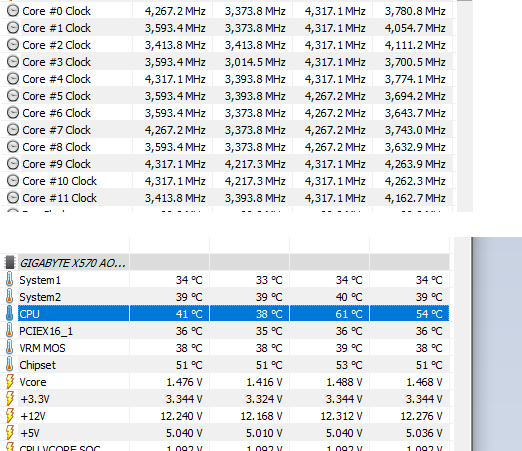Select the Chipset temperature label
522x451 pixels.
[38, 365]
